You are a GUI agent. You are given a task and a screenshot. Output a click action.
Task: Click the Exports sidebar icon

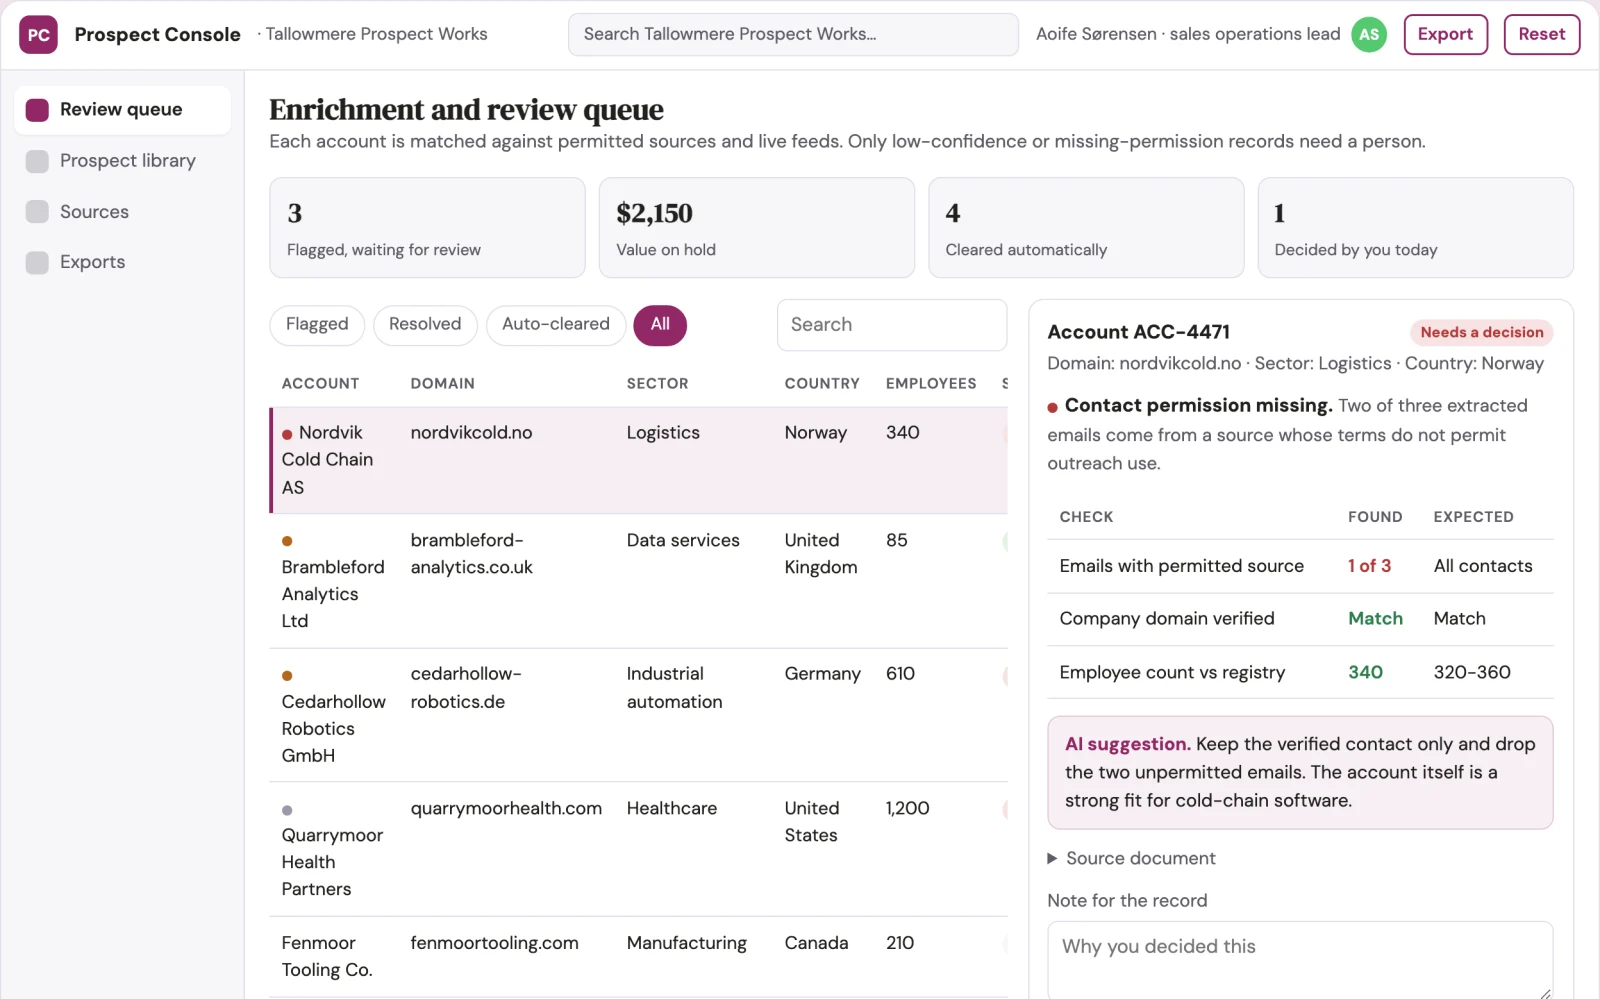(x=37, y=262)
